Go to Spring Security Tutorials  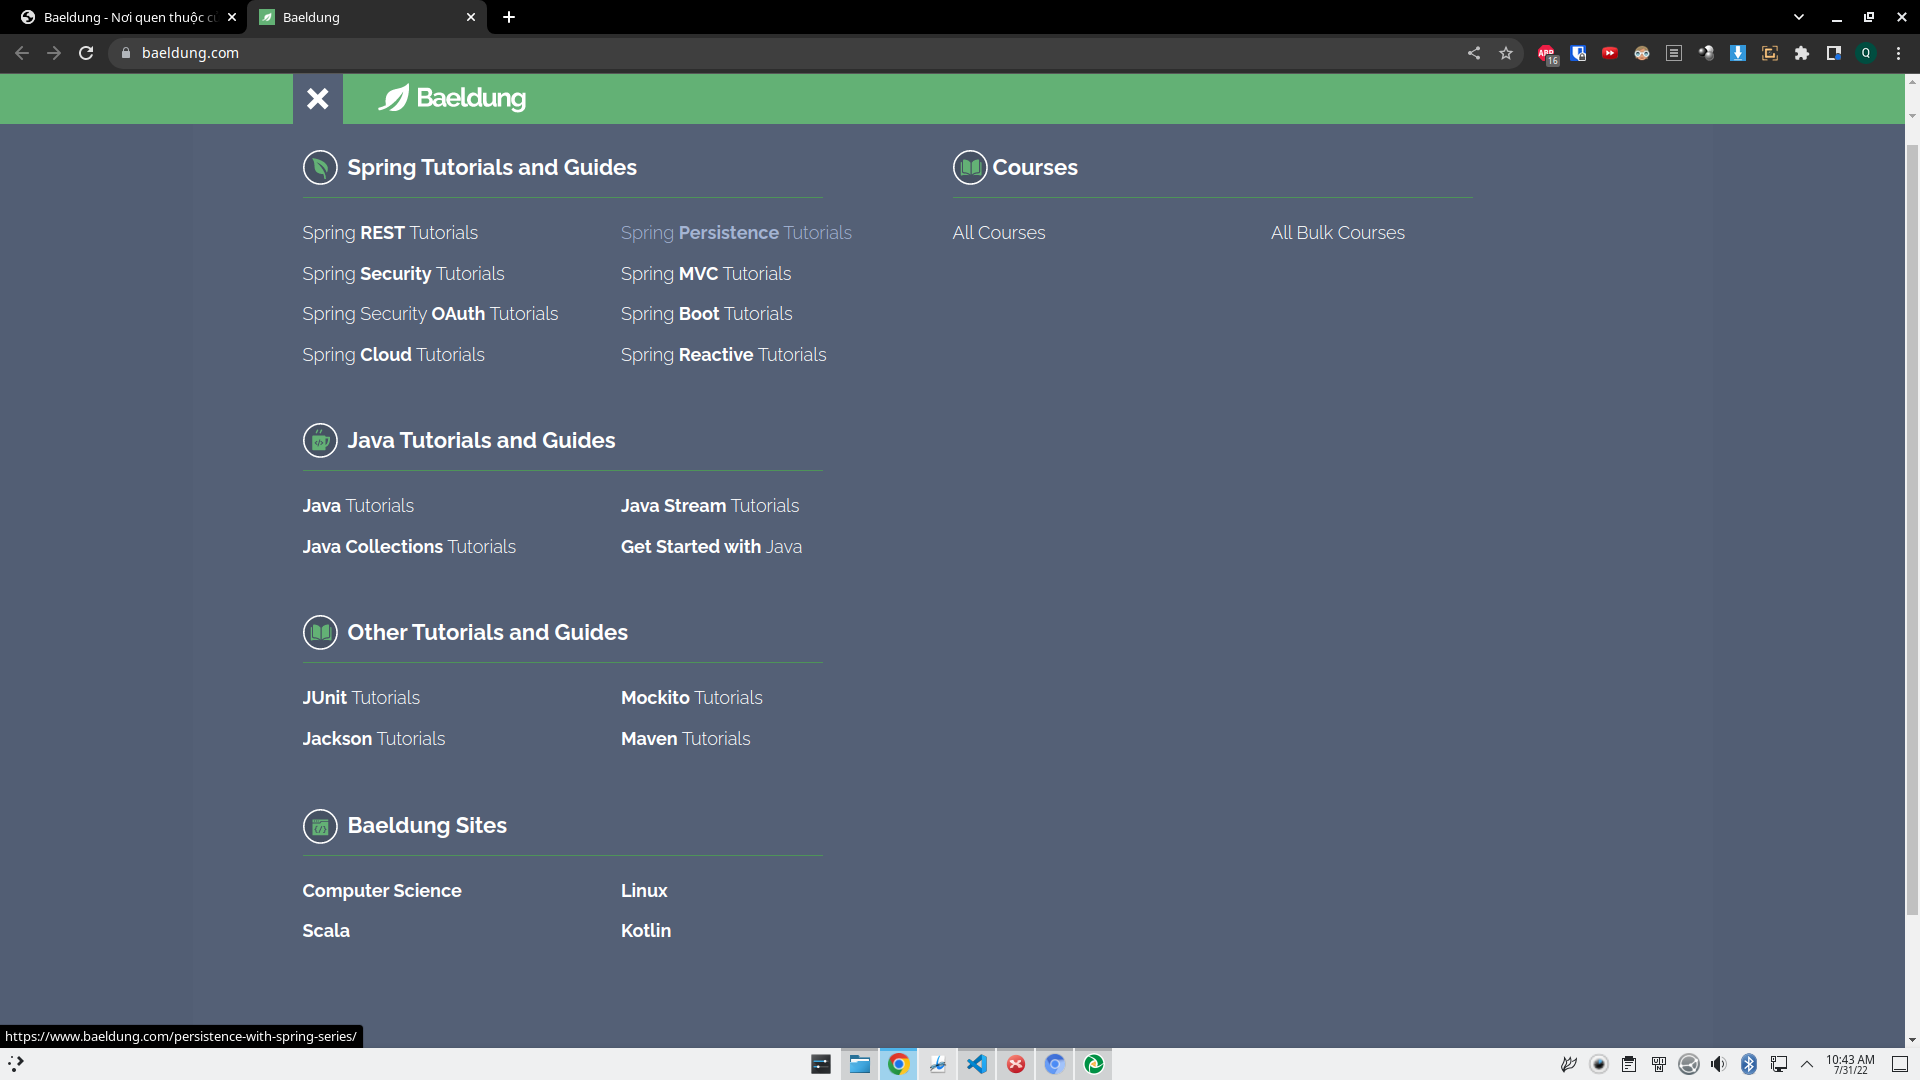click(403, 274)
